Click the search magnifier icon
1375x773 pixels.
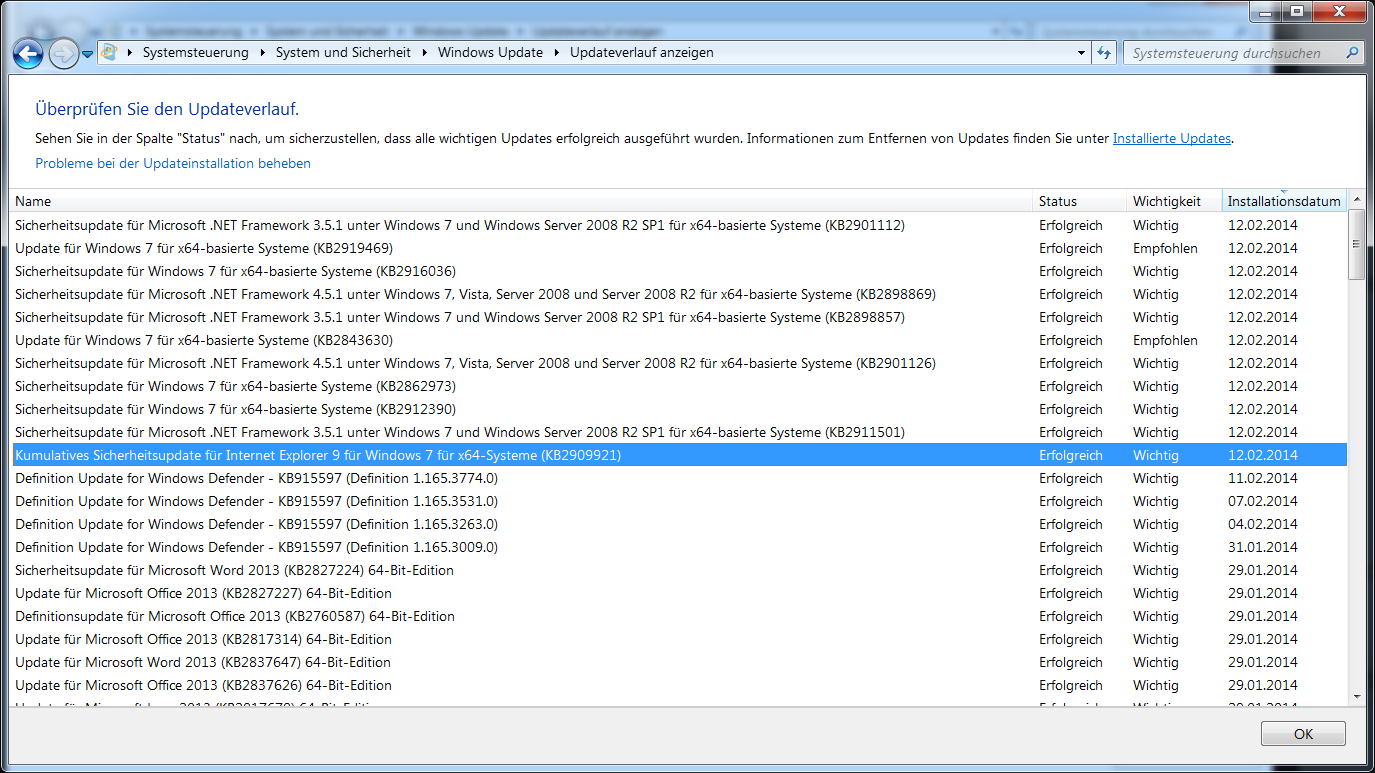(1352, 53)
